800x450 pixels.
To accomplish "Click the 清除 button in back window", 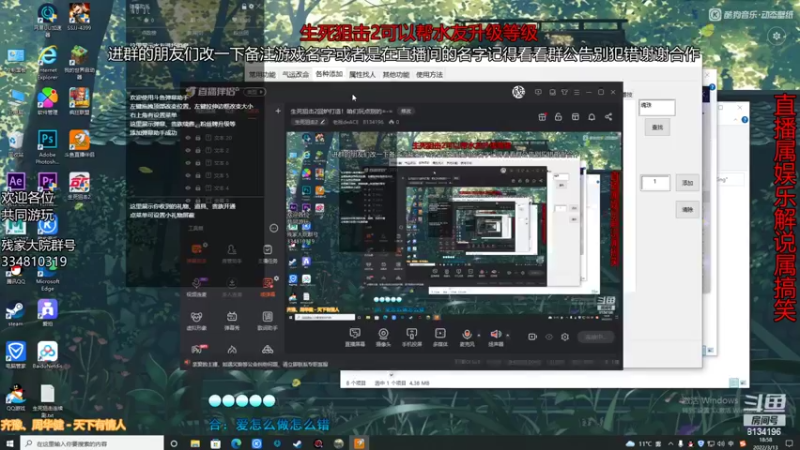I will coord(687,209).
